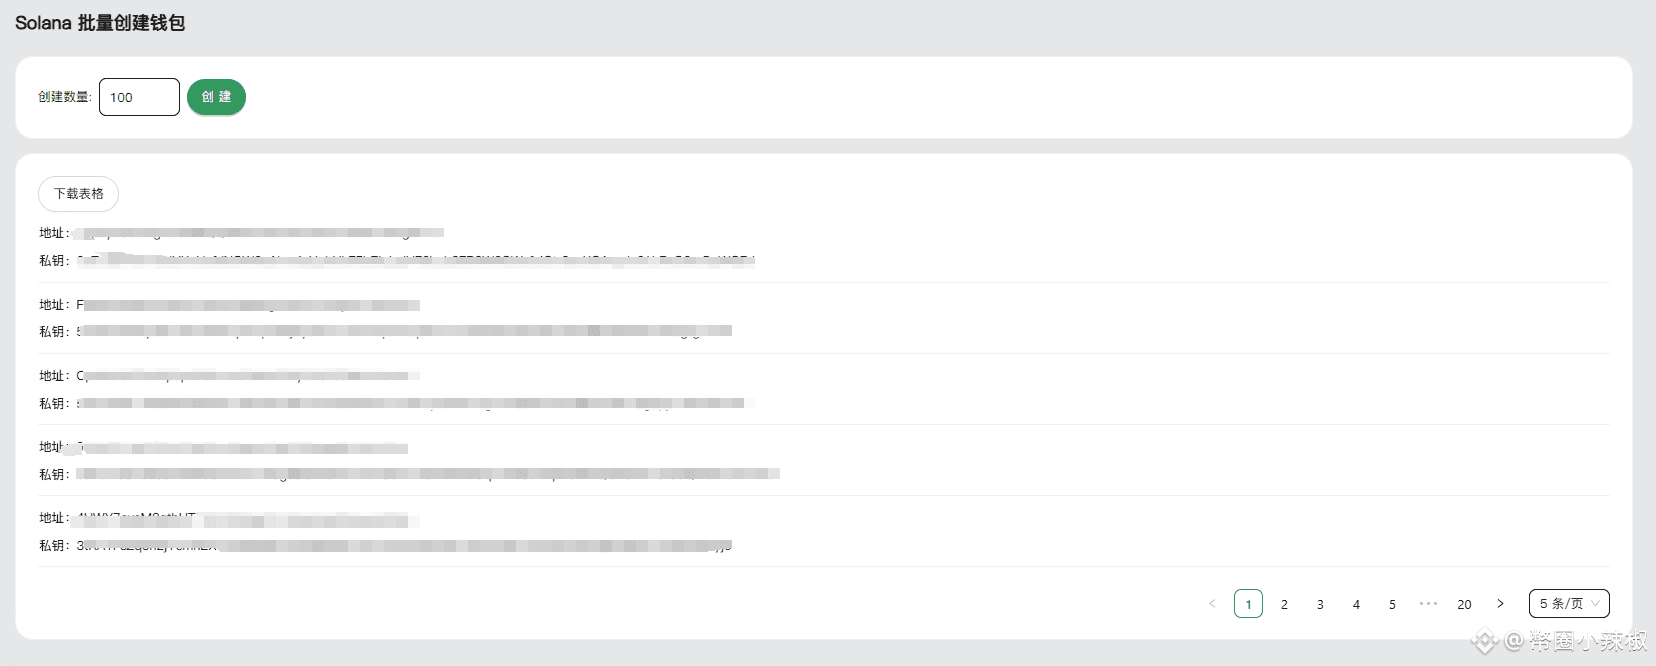Jump to last page 20
Viewport: 1656px width, 666px height.
tap(1464, 604)
